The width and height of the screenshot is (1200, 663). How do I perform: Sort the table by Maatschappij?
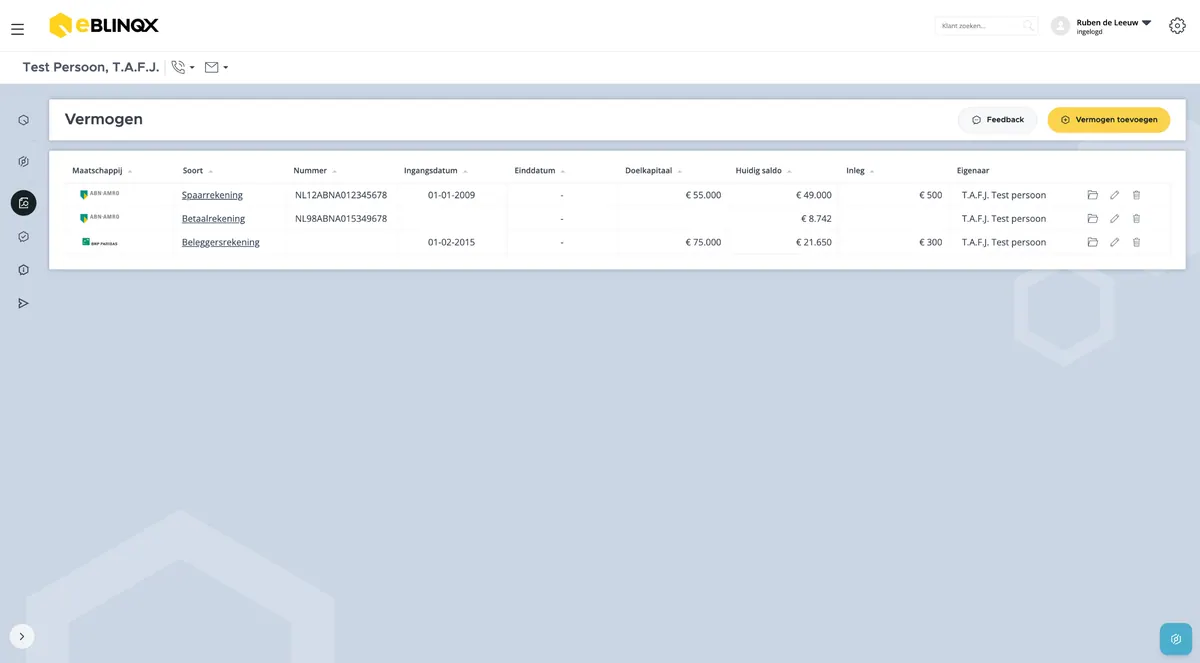coord(102,171)
